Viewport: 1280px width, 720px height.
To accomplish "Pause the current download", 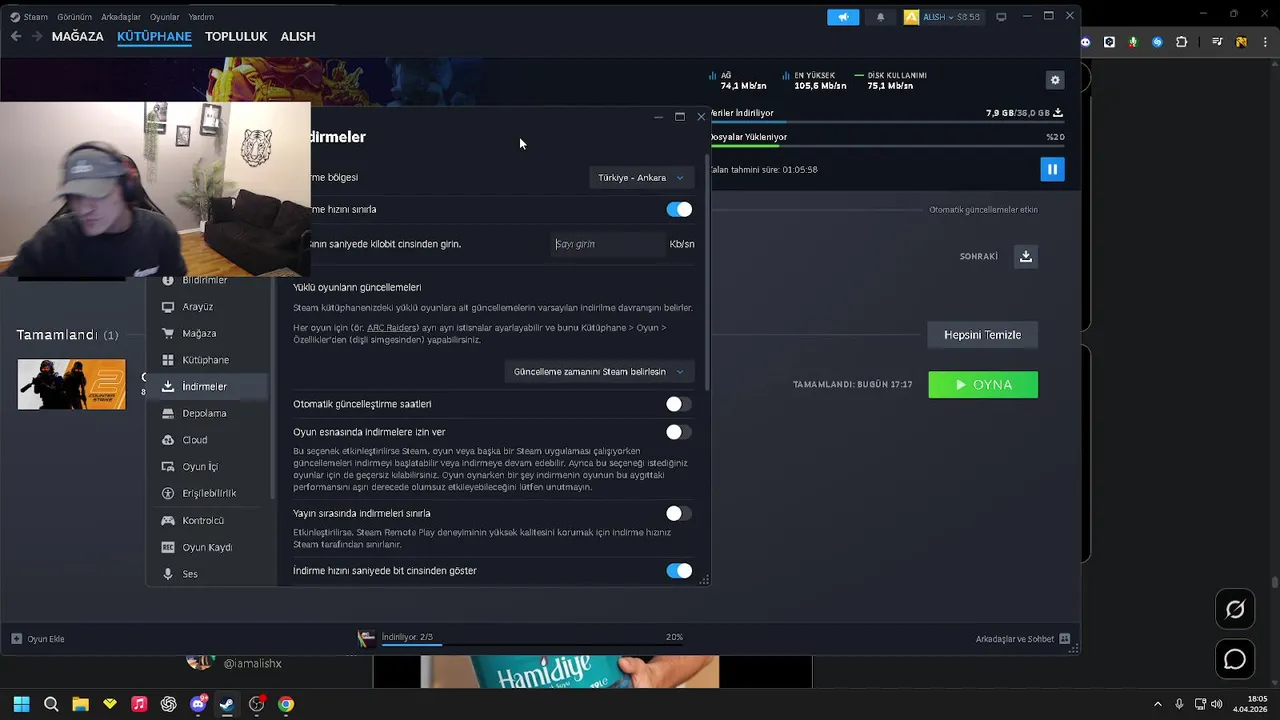I will coord(1052,169).
